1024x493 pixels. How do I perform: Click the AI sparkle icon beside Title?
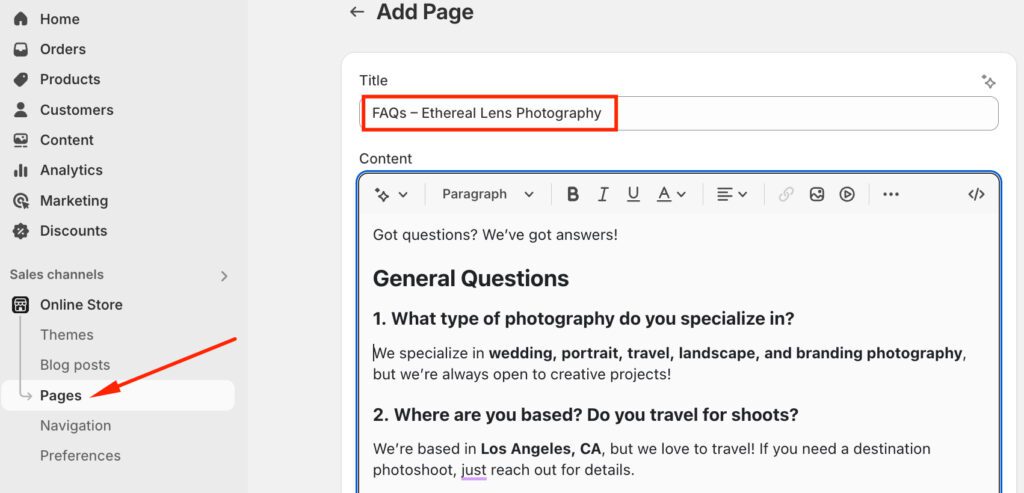(x=988, y=81)
